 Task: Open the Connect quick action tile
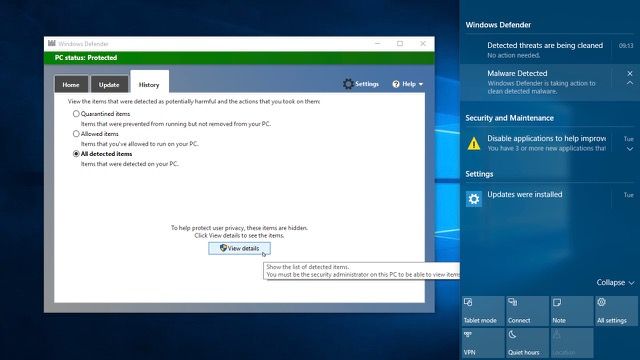(527, 311)
